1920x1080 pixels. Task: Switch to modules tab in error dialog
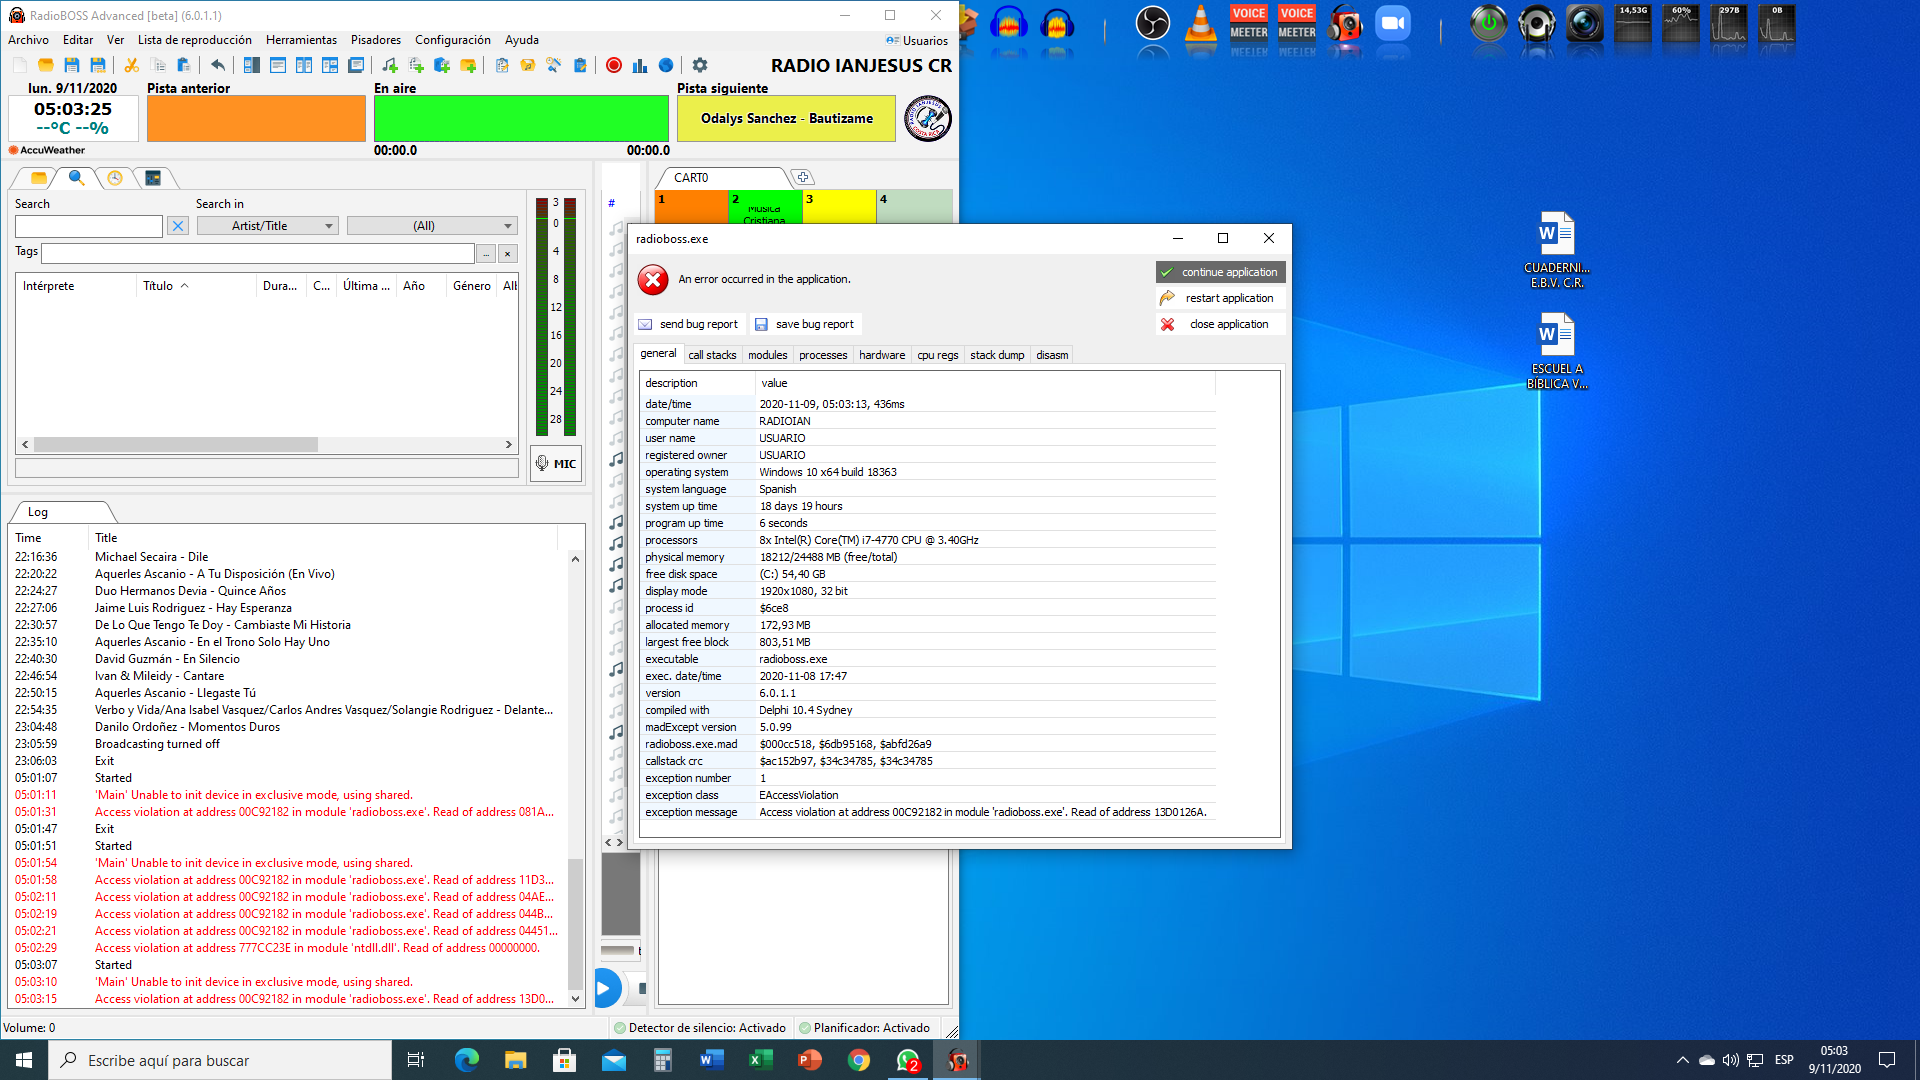(767, 355)
